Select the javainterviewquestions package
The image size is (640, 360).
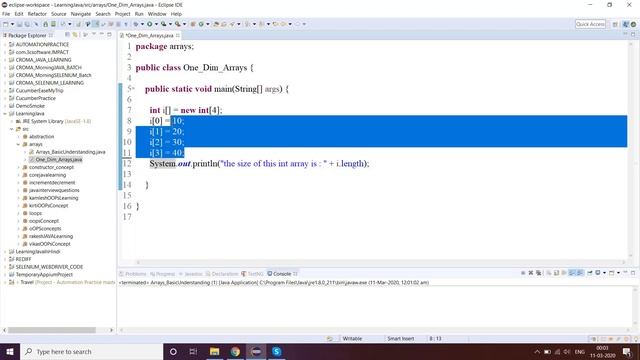54,190
